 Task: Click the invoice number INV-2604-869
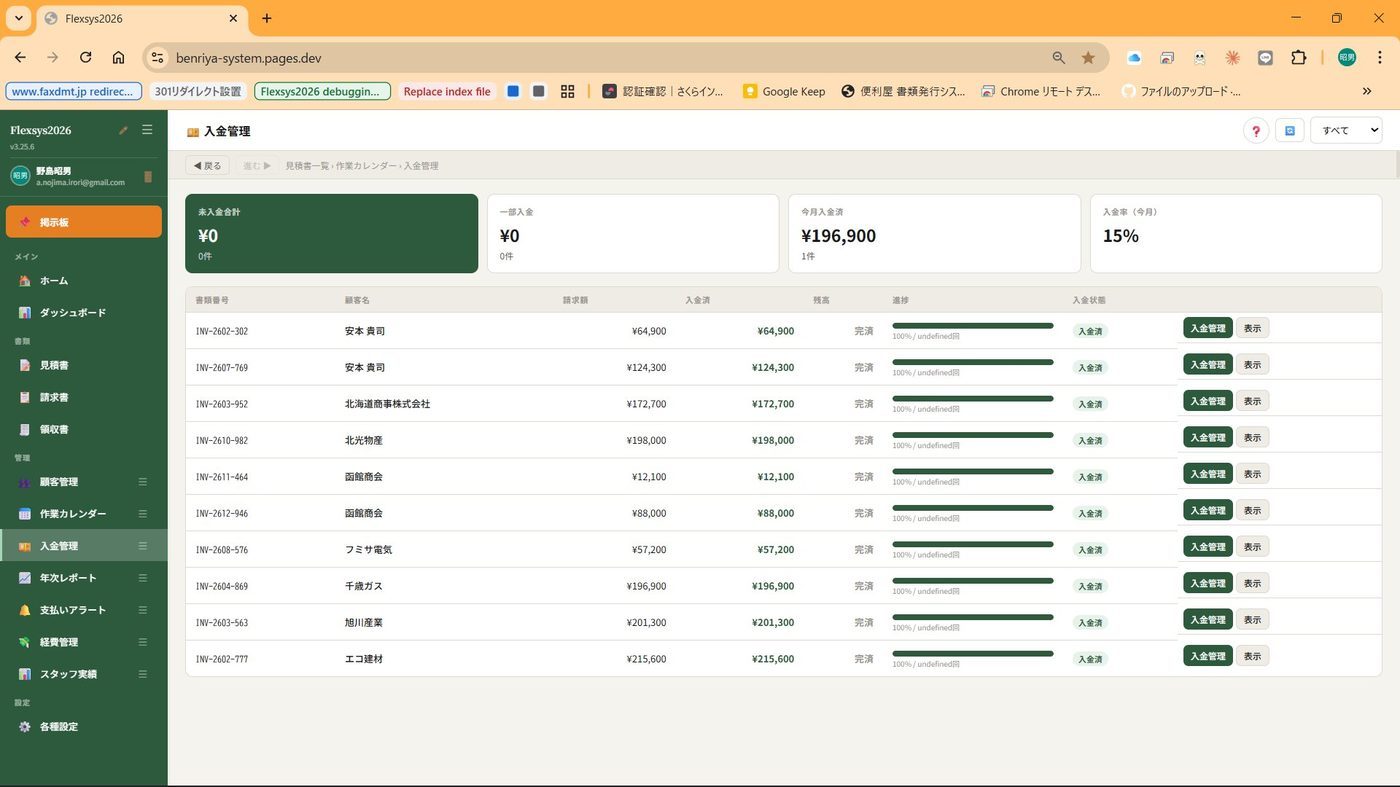(x=222, y=586)
